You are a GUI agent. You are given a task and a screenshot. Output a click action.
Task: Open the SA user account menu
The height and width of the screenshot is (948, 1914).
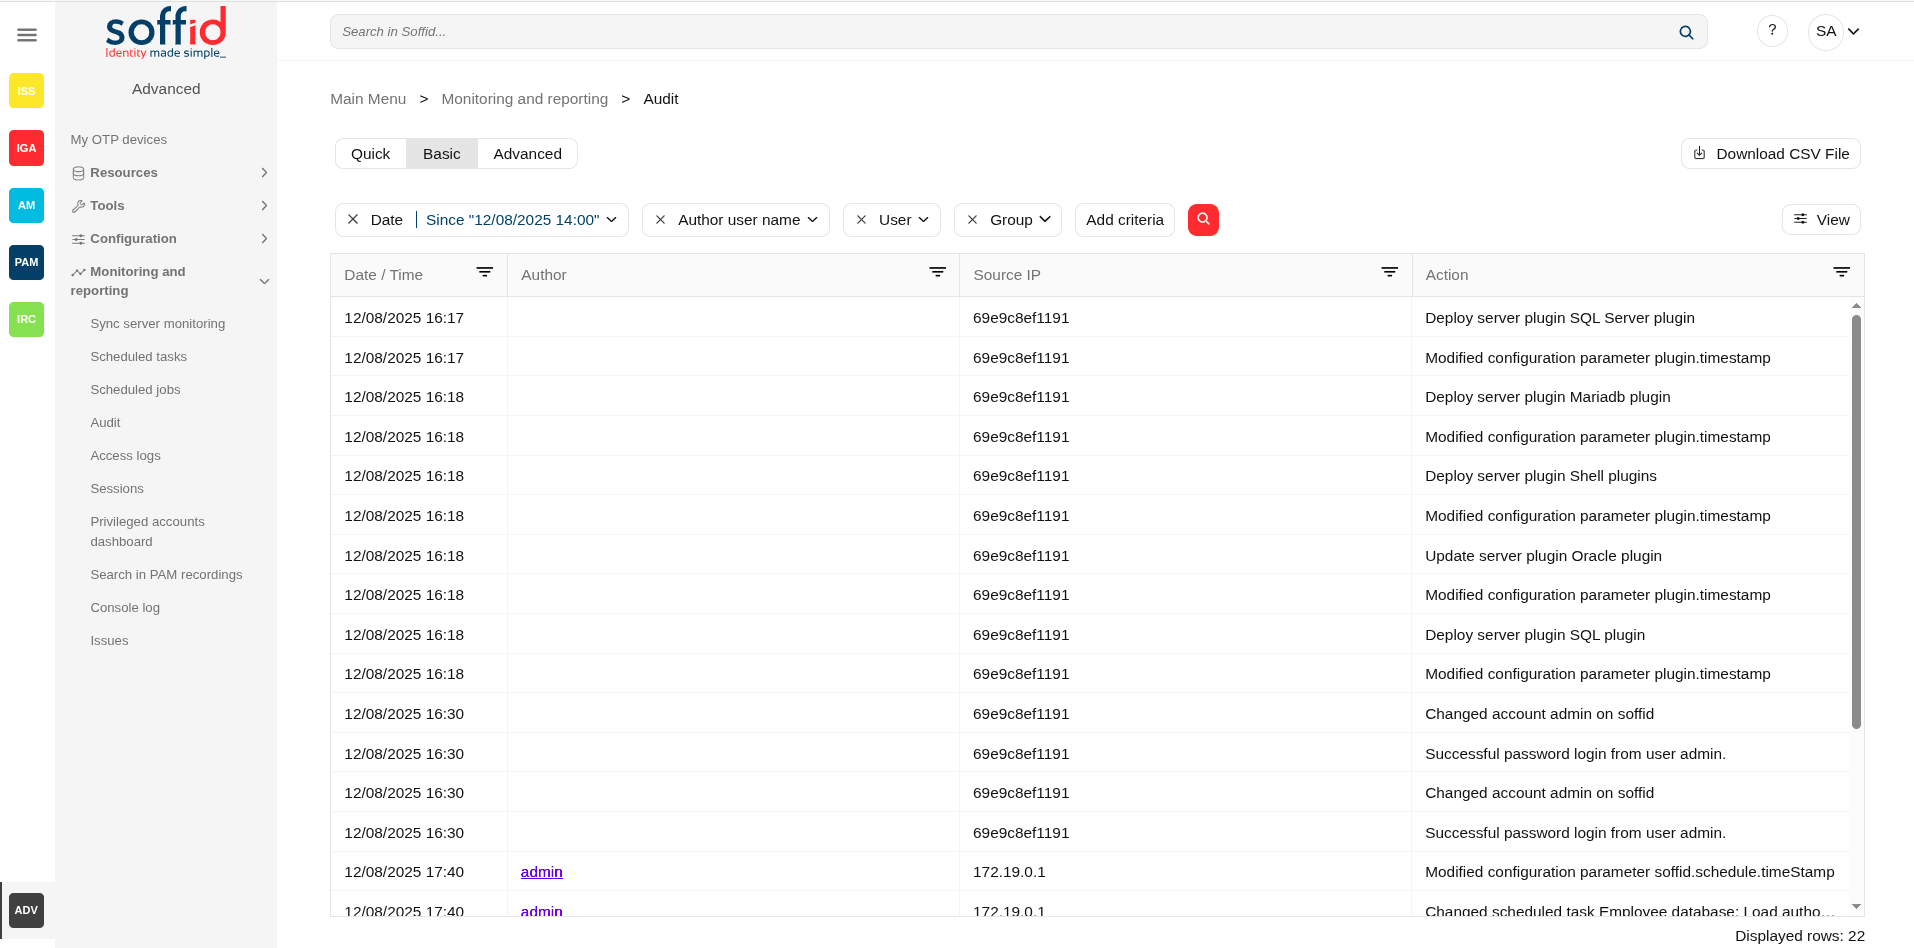[x=1835, y=31]
